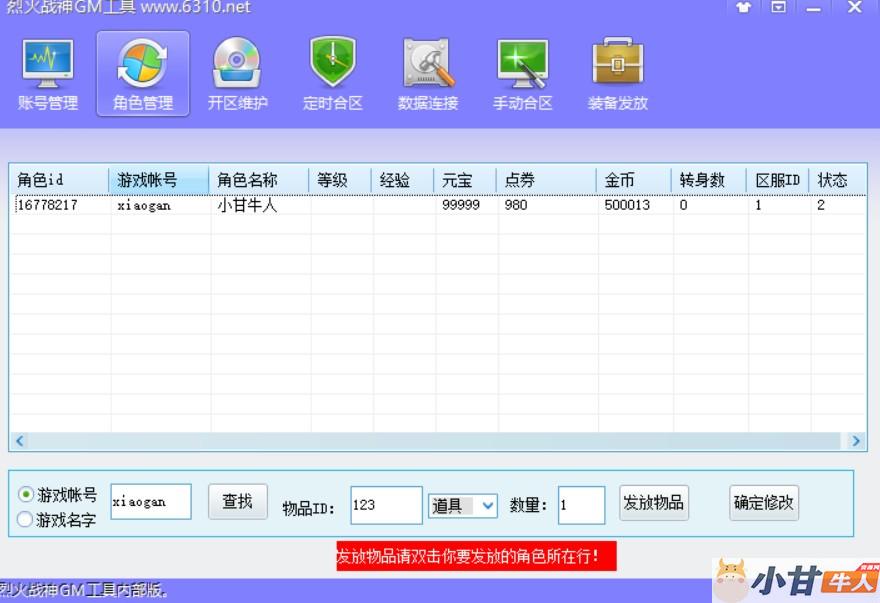Image resolution: width=880 pixels, height=603 pixels.
Task: Click the table's left scroll arrow
Action: pos(20,441)
